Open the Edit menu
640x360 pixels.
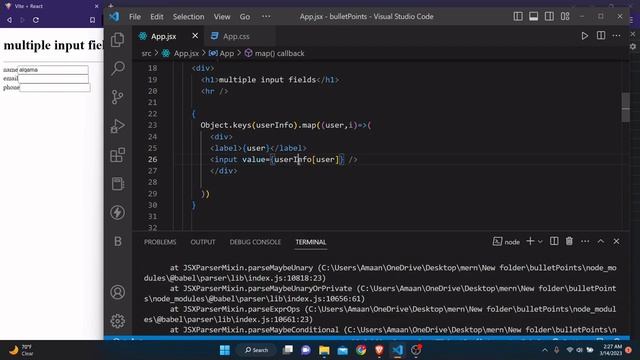[x=157, y=17]
